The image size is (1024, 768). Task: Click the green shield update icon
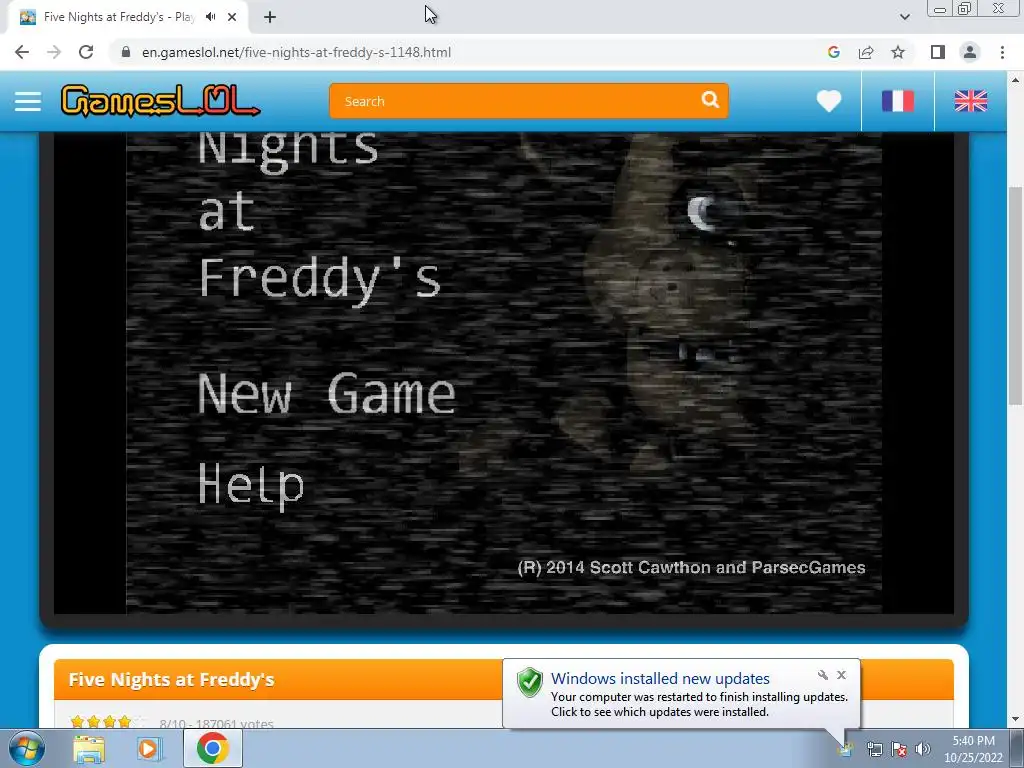pos(530,682)
